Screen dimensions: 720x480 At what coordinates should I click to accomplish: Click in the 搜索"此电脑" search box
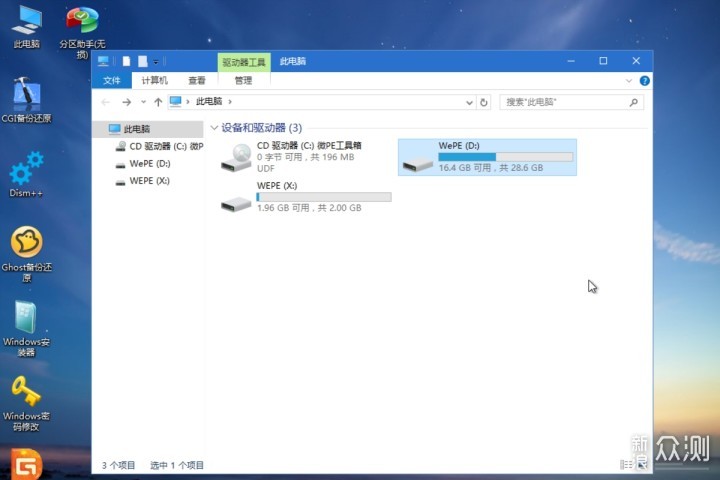pyautogui.click(x=571, y=102)
